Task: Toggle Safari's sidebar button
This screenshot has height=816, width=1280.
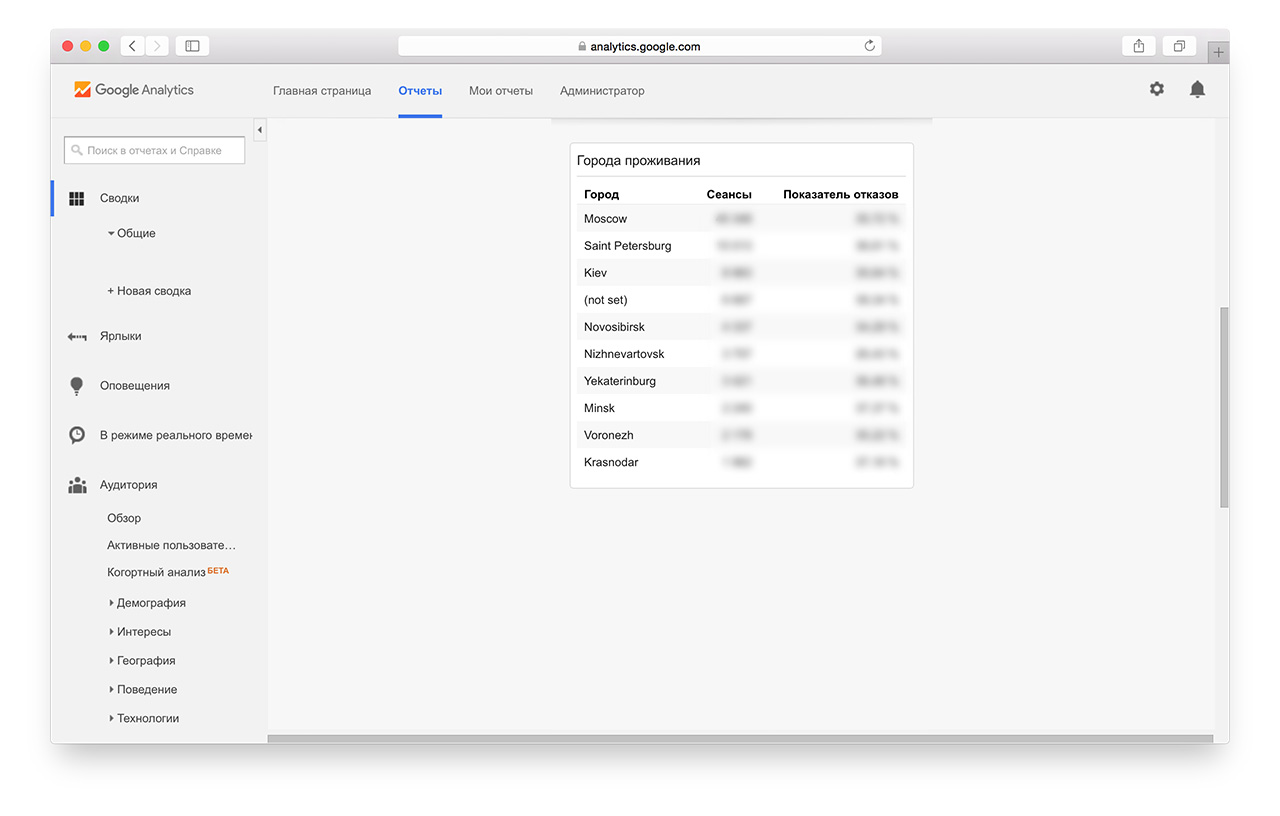Action: (x=192, y=46)
